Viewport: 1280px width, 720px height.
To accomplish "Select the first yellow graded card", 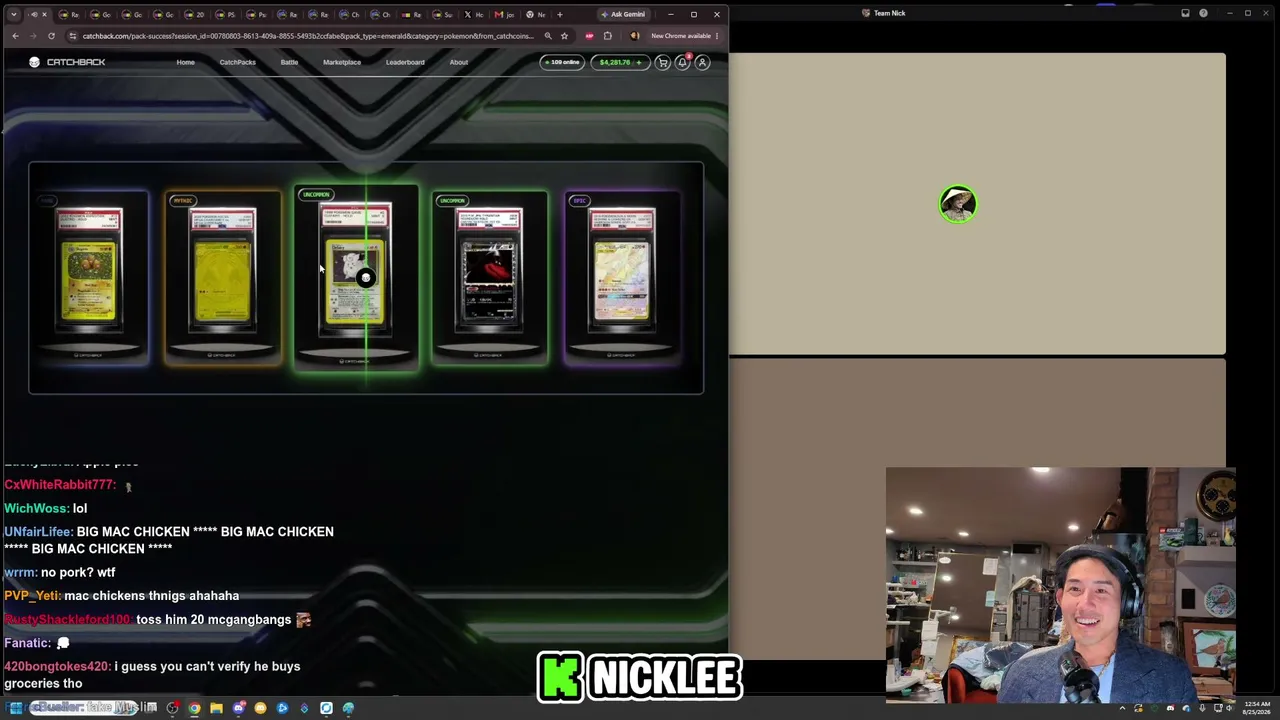I will click(x=90, y=278).
